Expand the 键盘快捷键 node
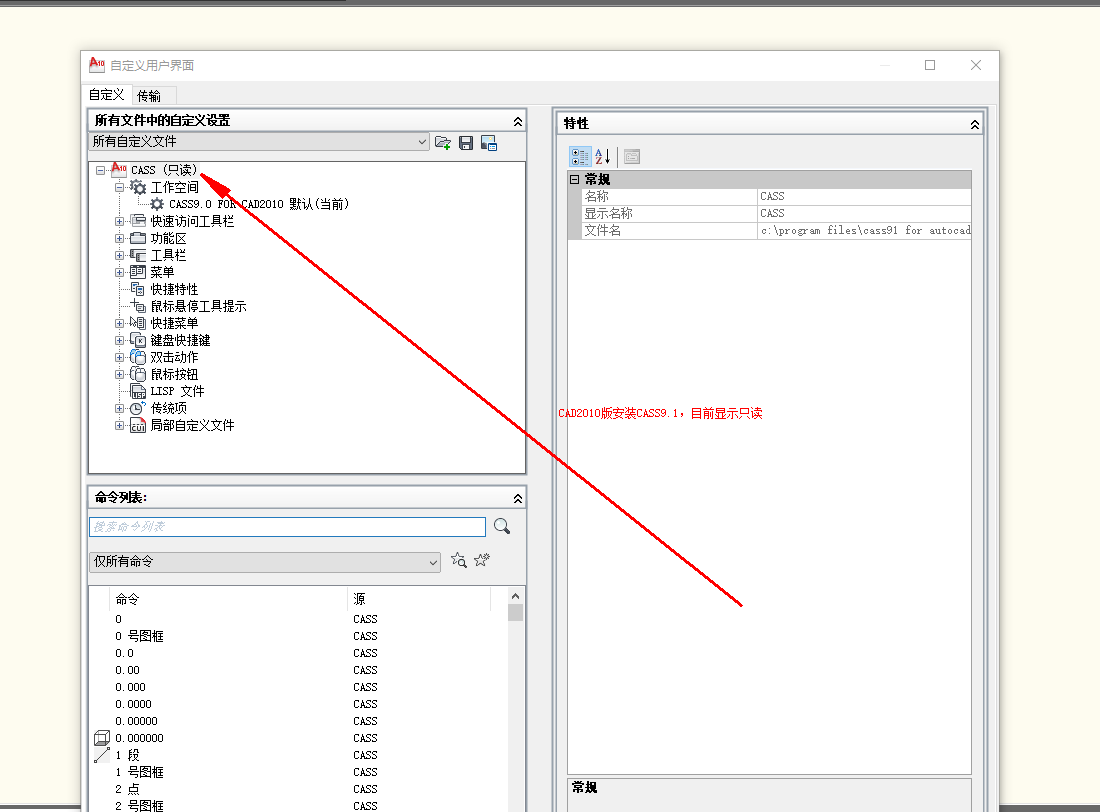This screenshot has height=812, width=1100. pyautogui.click(x=119, y=340)
